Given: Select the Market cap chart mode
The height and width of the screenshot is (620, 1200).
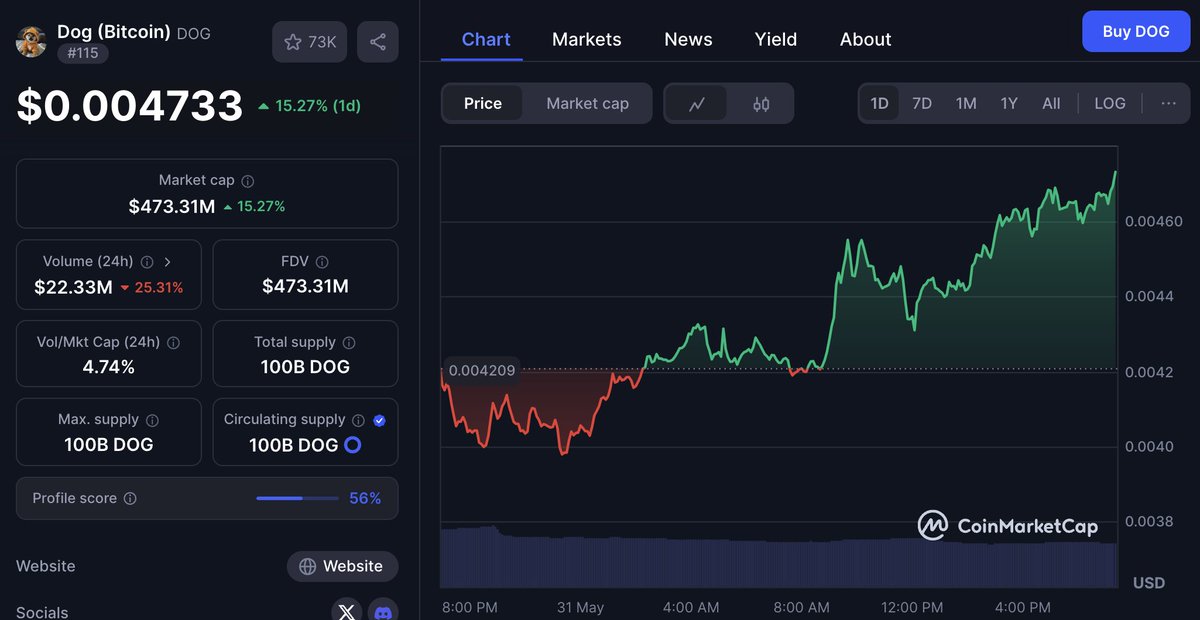Looking at the screenshot, I should (587, 103).
